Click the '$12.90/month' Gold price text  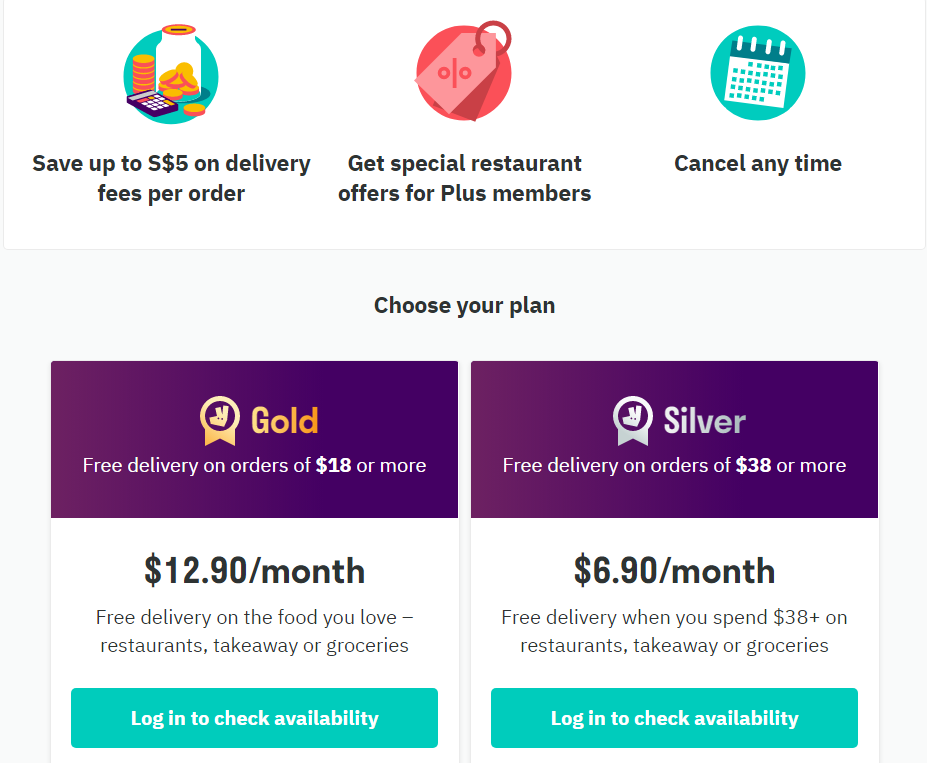coord(253,571)
